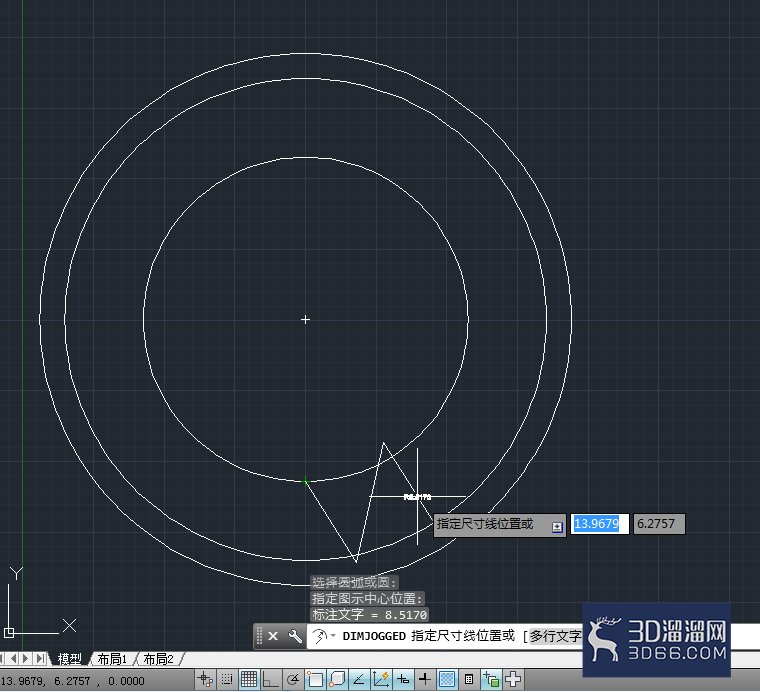Image resolution: width=760 pixels, height=692 pixels.
Task: Click the 6.2757 dynamic input field
Action: point(659,524)
